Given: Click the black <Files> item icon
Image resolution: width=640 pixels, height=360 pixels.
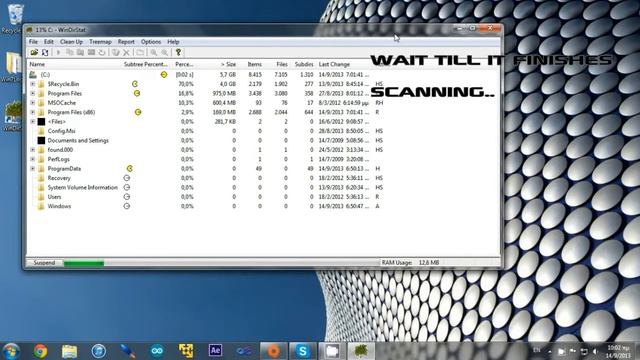Looking at the screenshot, I should (41, 122).
